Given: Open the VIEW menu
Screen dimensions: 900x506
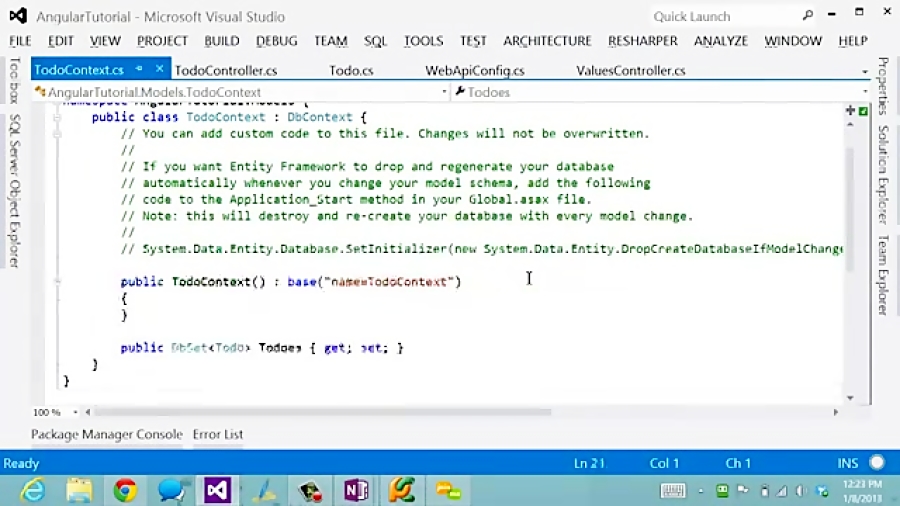Looking at the screenshot, I should click(x=105, y=41).
